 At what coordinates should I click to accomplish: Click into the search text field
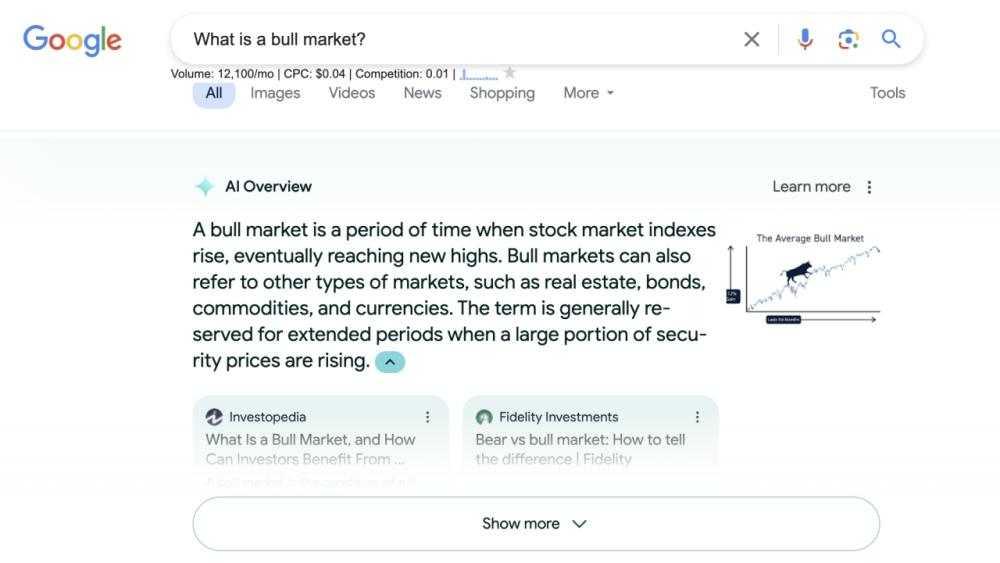click(450, 39)
